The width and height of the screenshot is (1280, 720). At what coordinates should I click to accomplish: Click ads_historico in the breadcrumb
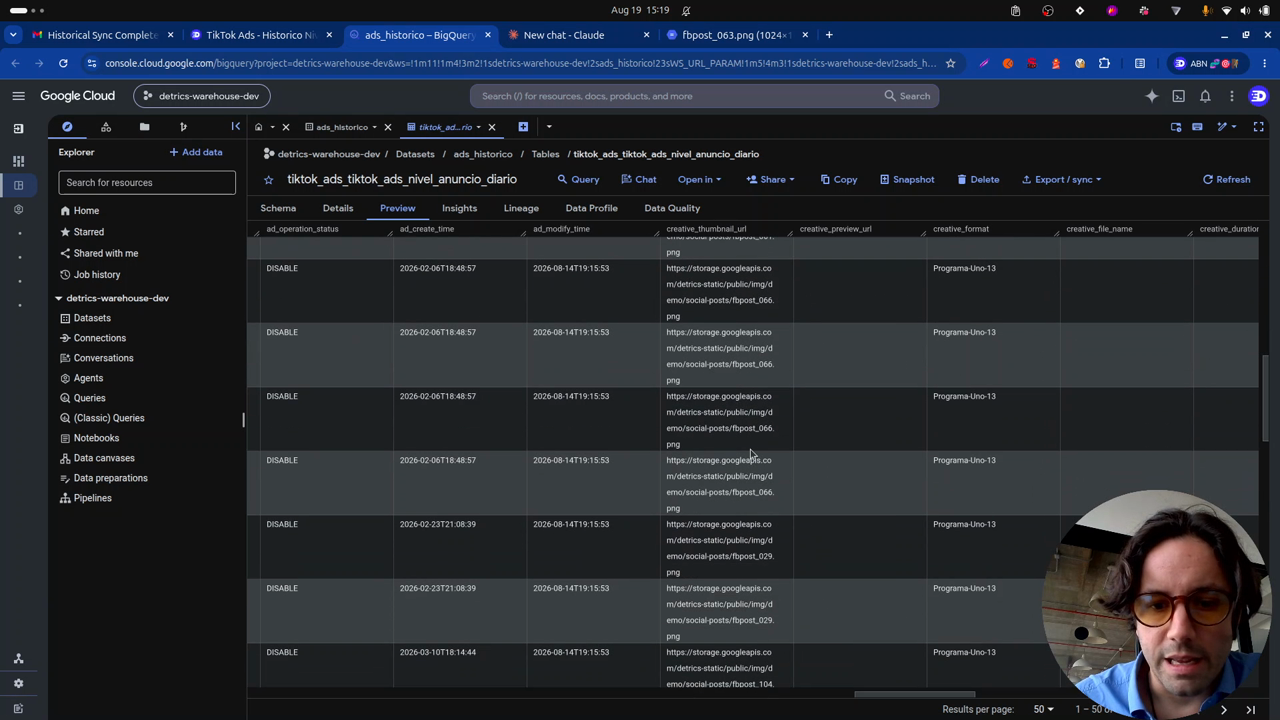(x=483, y=154)
